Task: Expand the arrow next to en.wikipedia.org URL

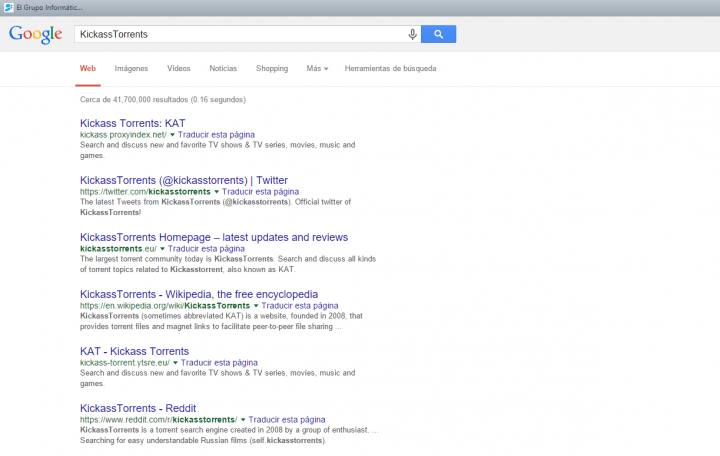Action: point(256,305)
